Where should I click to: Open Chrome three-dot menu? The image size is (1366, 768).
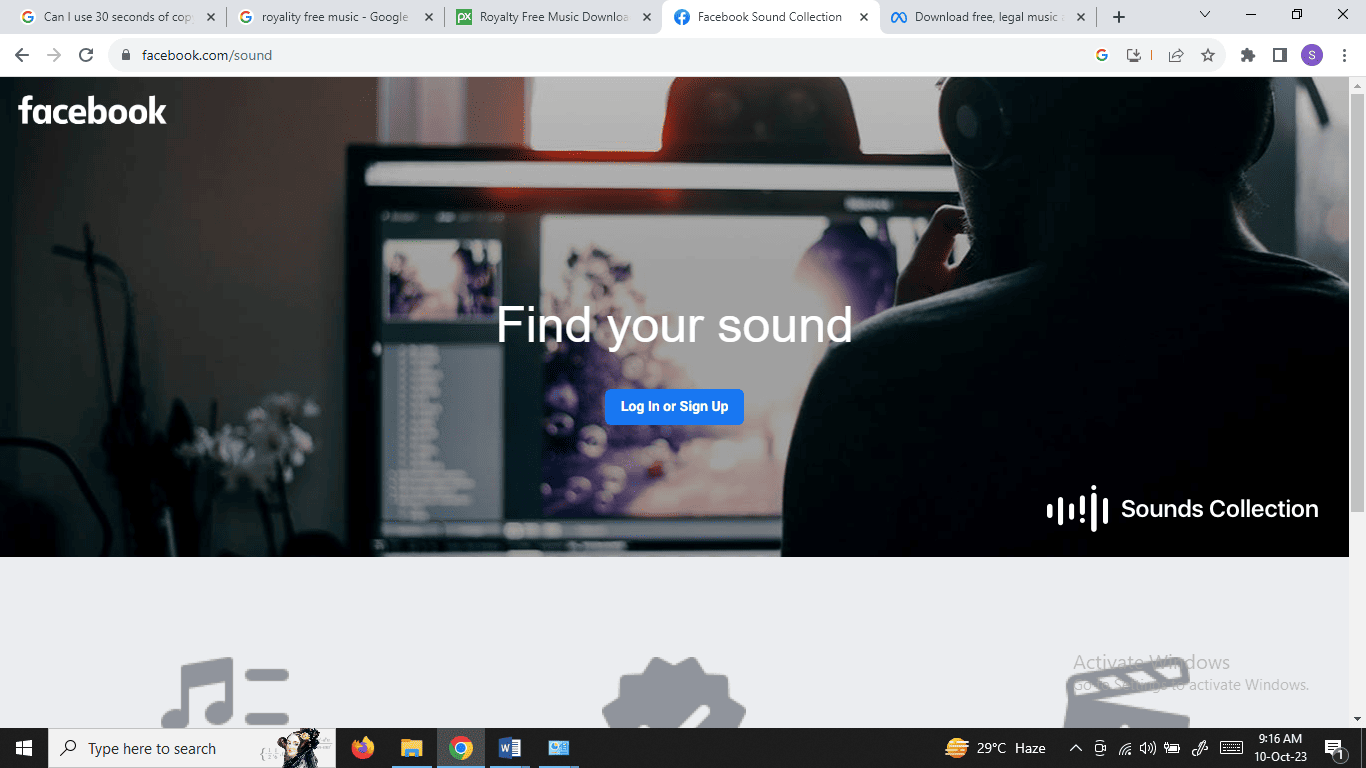click(1344, 55)
